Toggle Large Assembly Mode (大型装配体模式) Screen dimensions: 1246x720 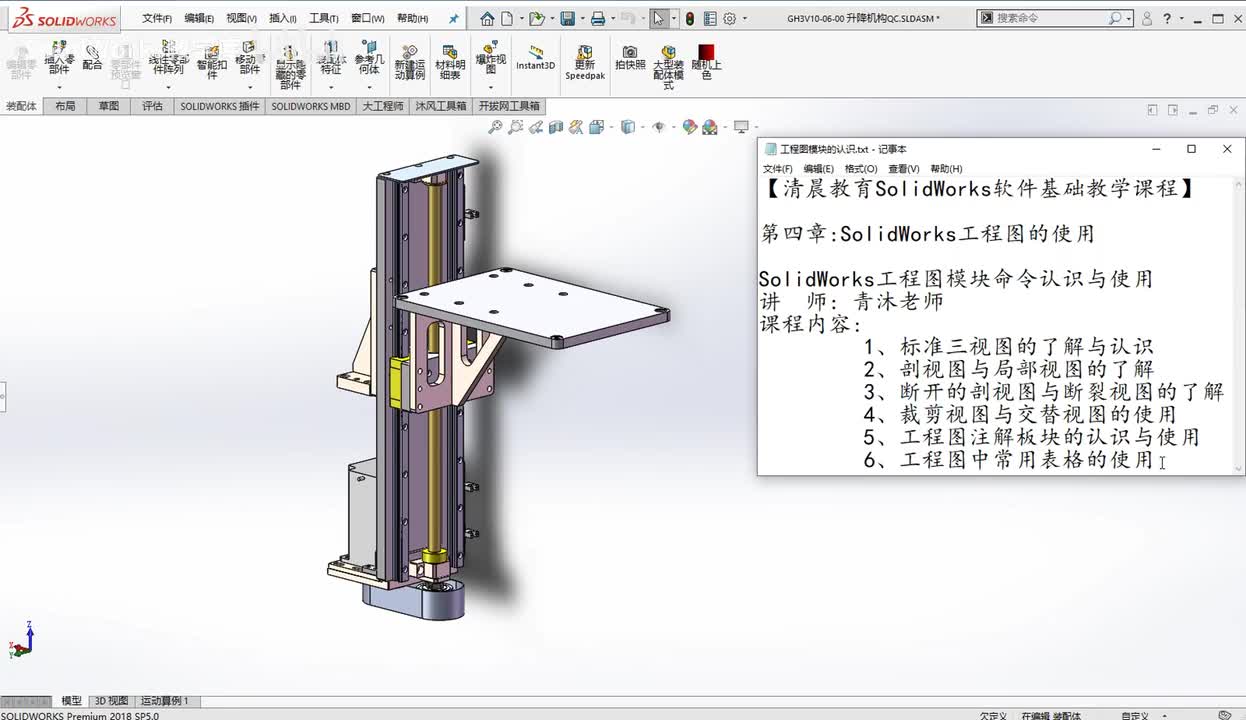pyautogui.click(x=668, y=67)
